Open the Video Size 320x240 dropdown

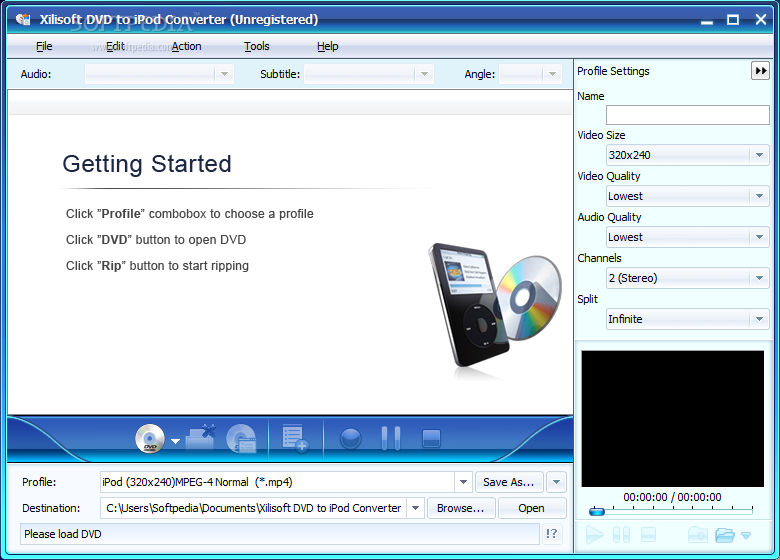click(x=687, y=155)
